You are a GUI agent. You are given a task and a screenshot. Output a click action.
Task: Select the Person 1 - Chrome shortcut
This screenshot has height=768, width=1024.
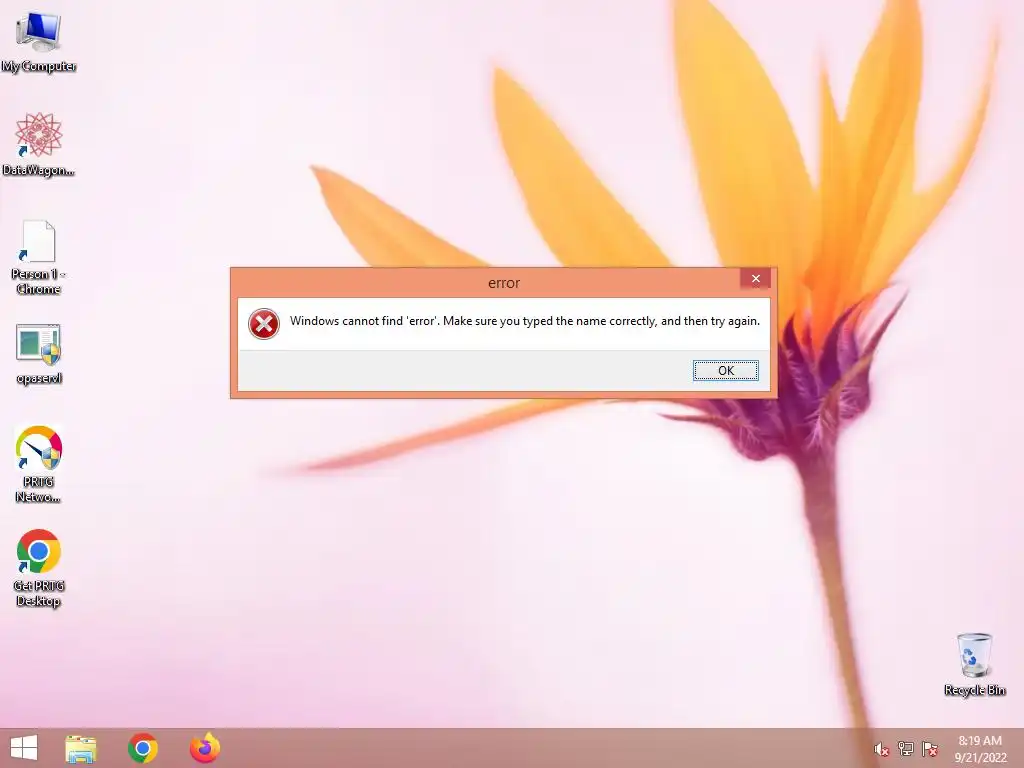click(x=39, y=257)
